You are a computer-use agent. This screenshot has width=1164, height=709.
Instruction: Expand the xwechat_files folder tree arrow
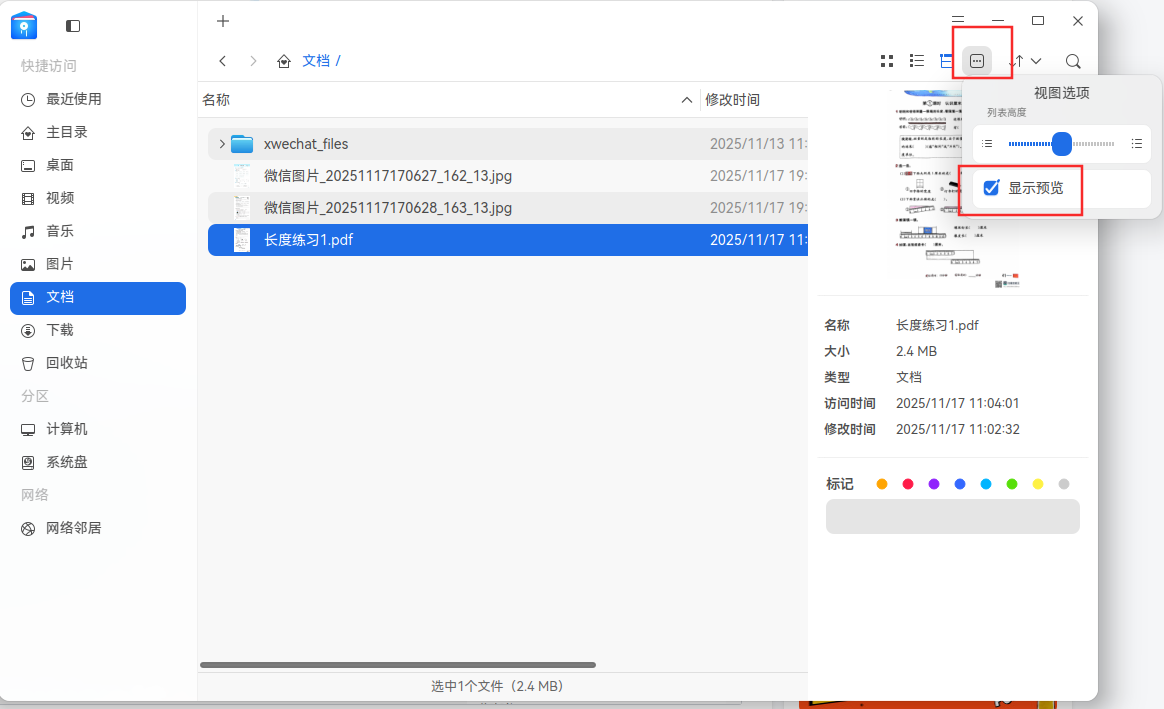(x=222, y=144)
